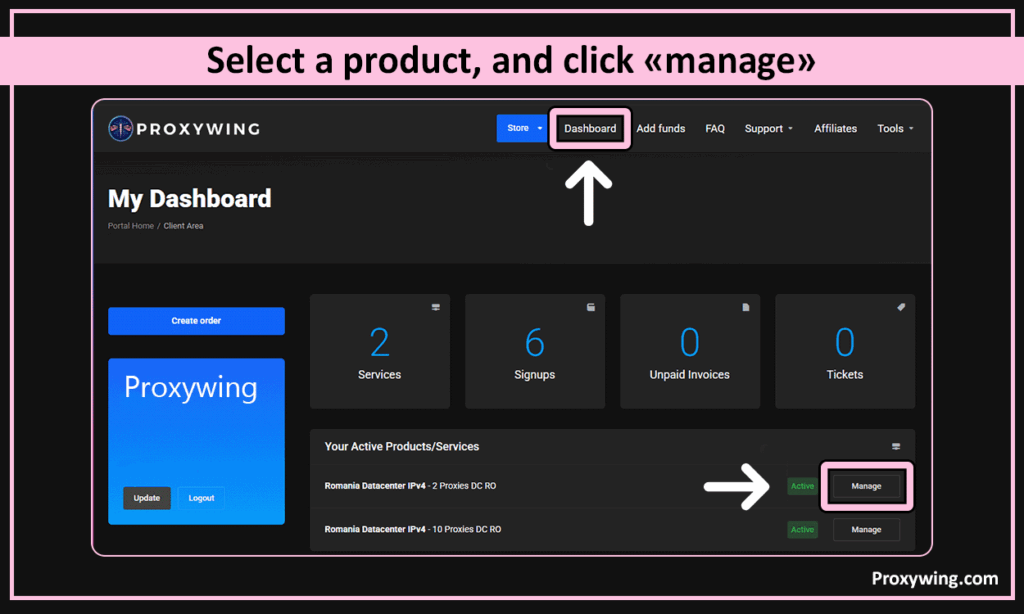Click server icon in Active Products/Services header

click(896, 447)
